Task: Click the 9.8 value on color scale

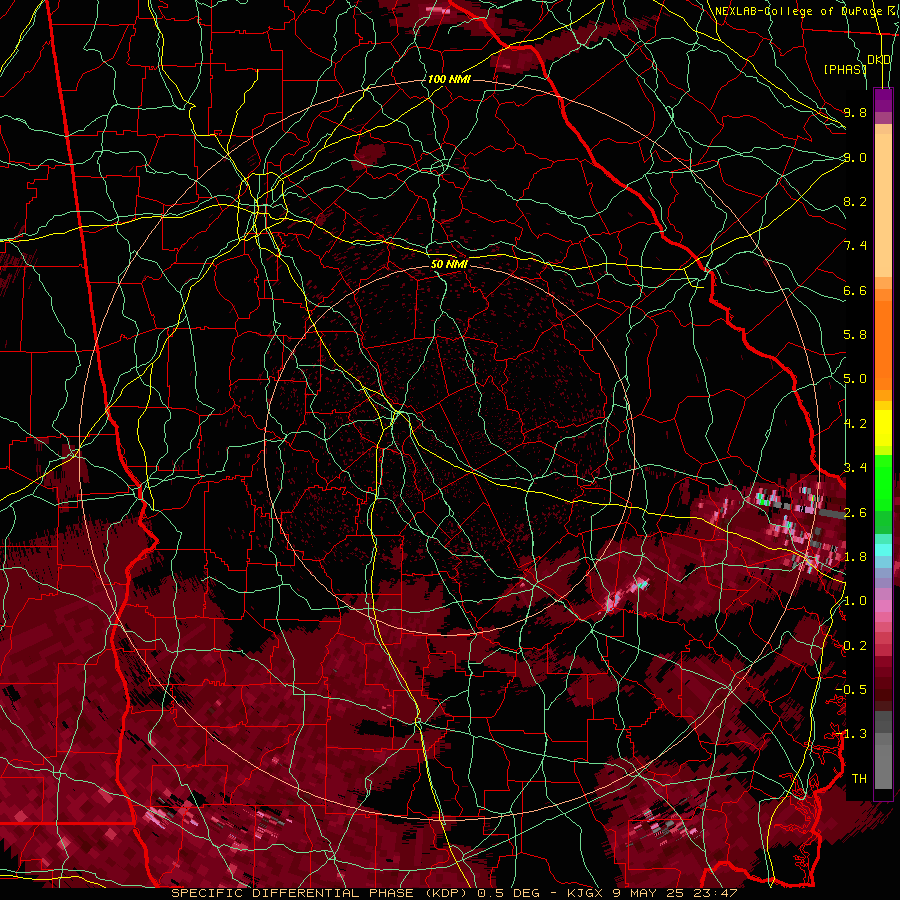Action: [x=855, y=112]
